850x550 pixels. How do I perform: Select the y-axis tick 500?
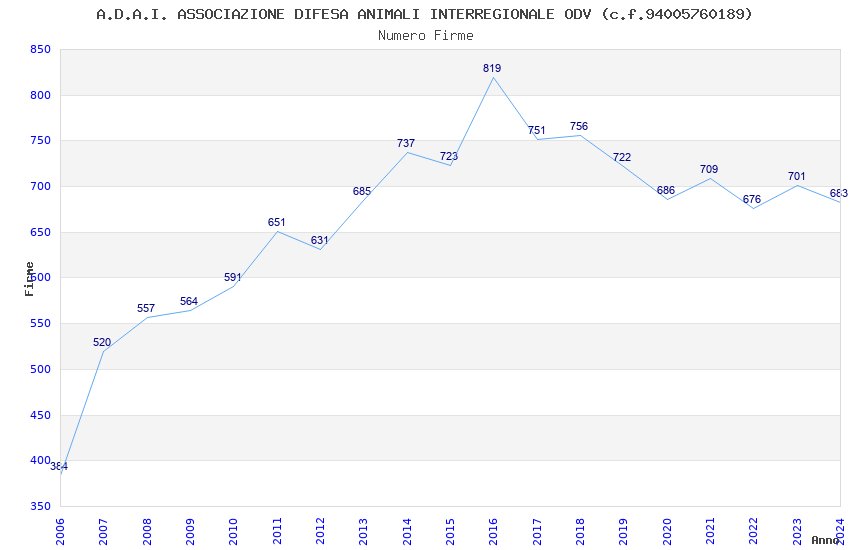click(x=40, y=369)
